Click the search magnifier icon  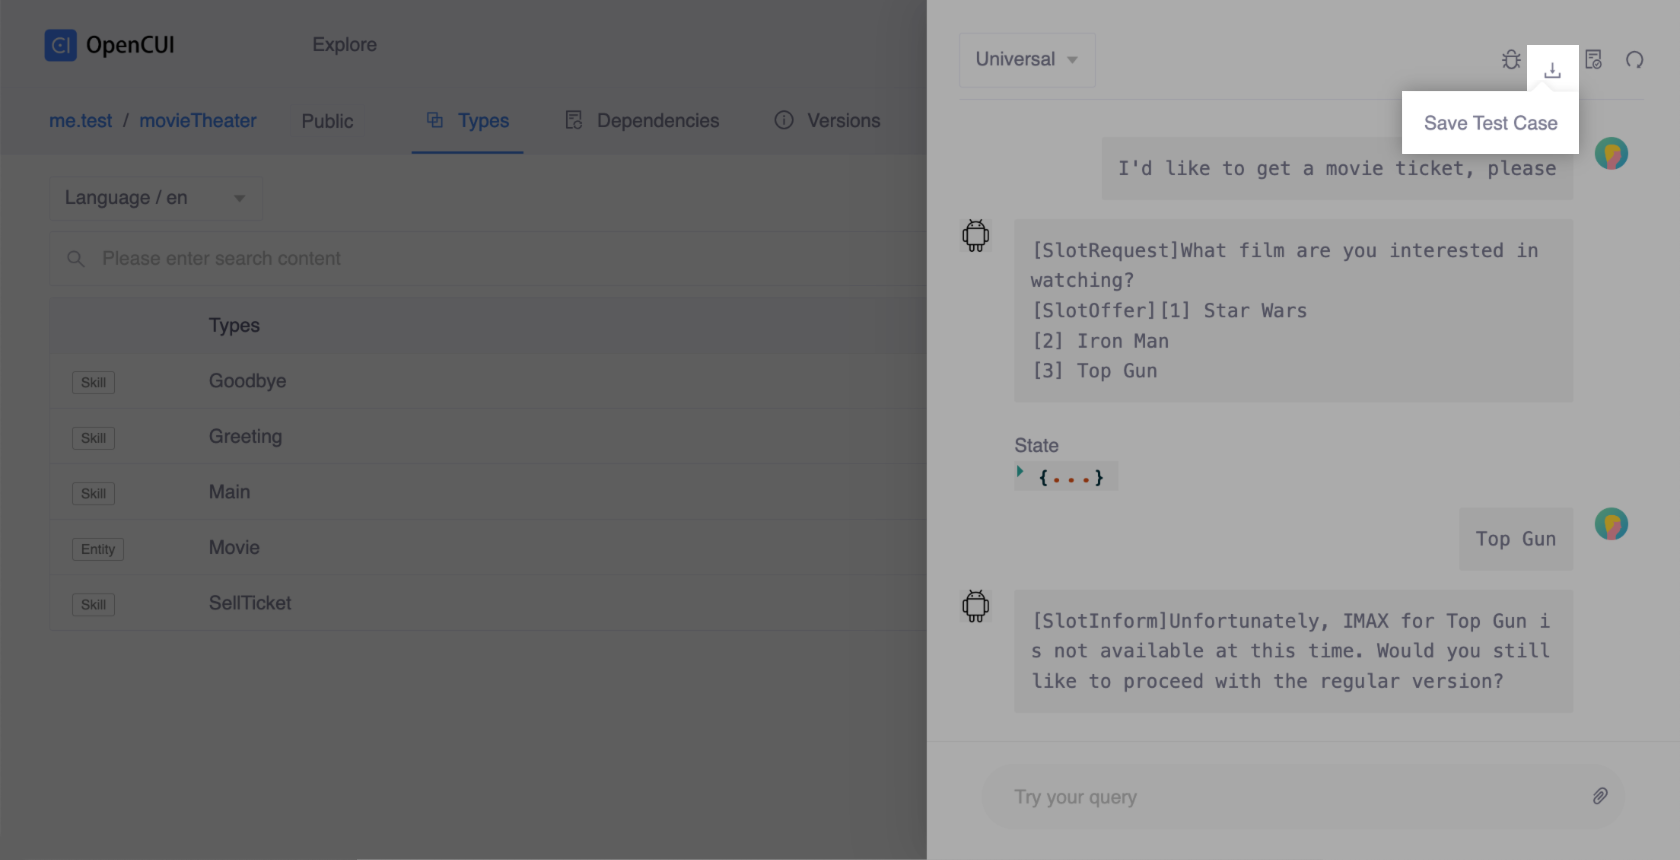coord(75,259)
